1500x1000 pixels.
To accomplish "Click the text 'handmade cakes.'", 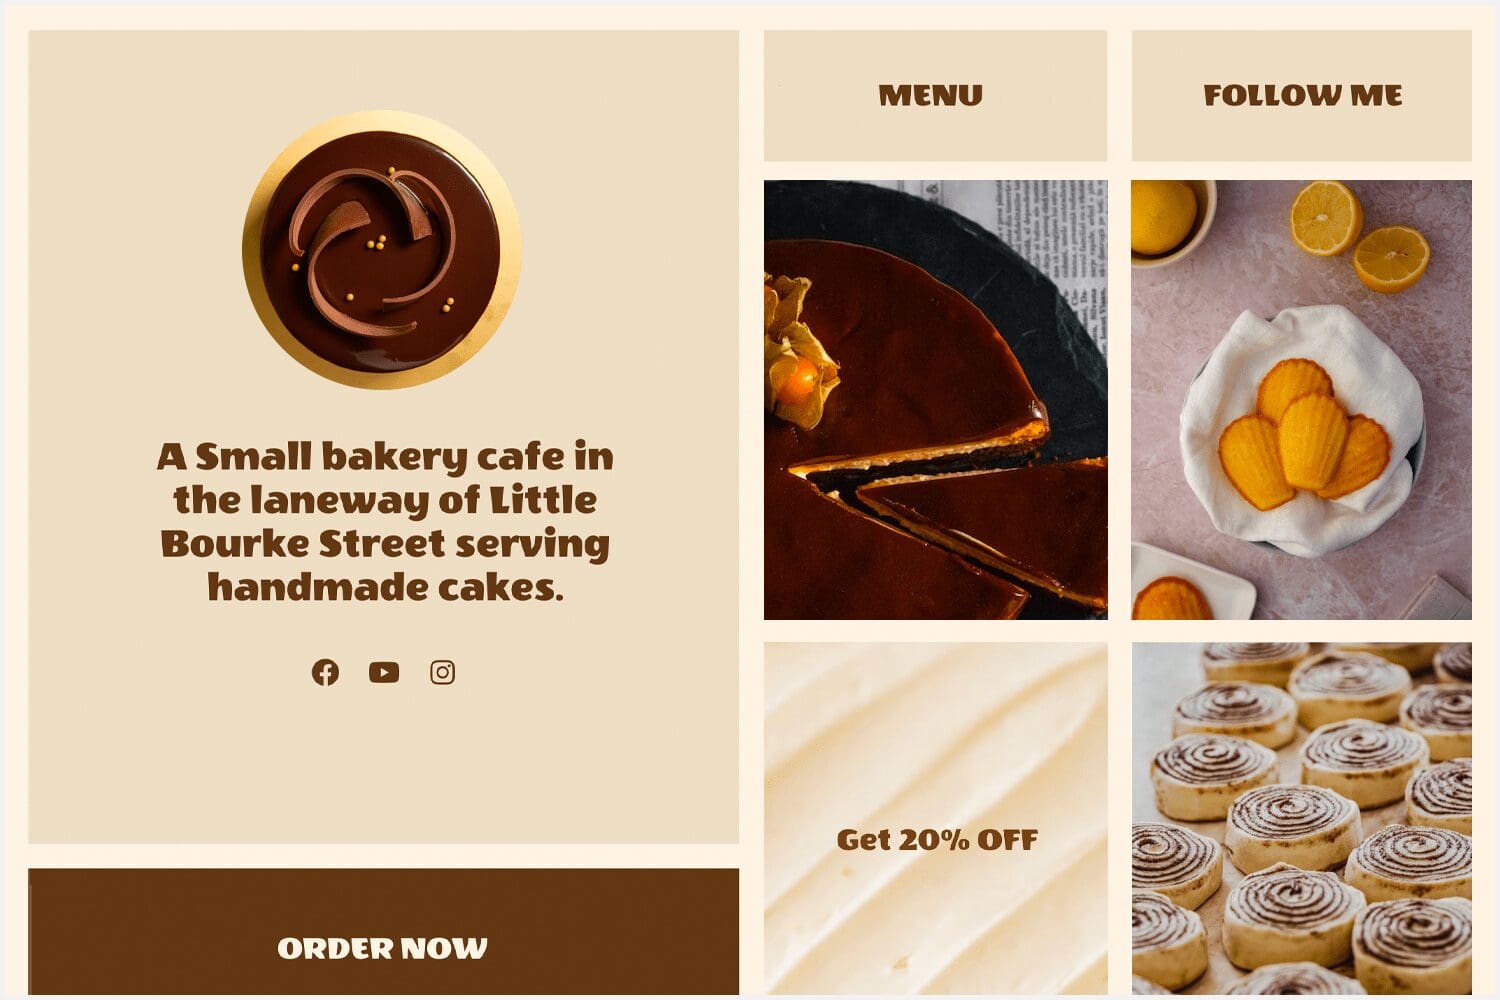I will point(385,587).
